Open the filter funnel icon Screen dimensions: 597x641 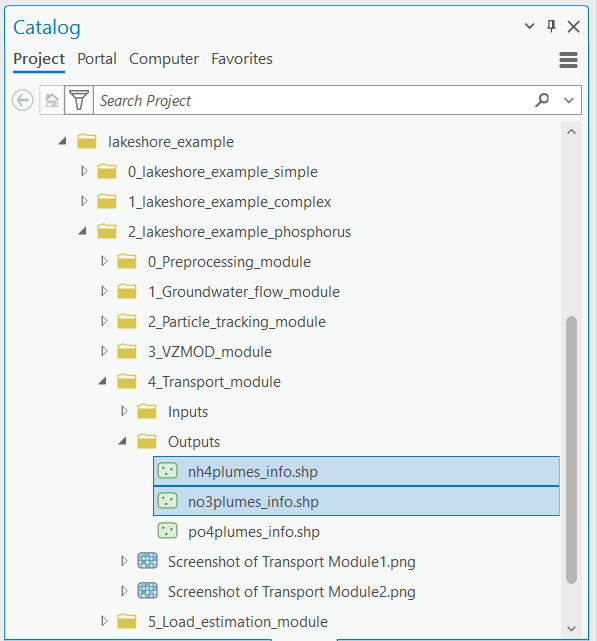click(79, 100)
